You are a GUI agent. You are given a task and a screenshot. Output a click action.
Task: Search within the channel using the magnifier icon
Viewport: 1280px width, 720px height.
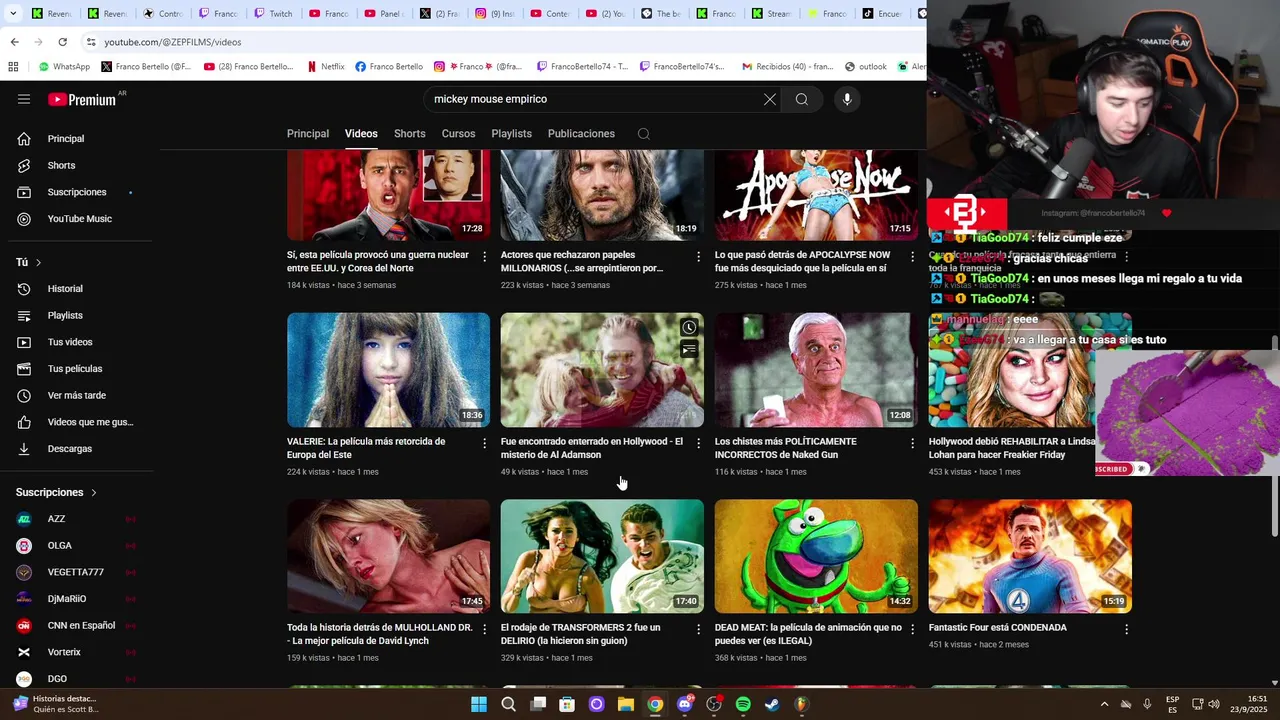point(644,134)
